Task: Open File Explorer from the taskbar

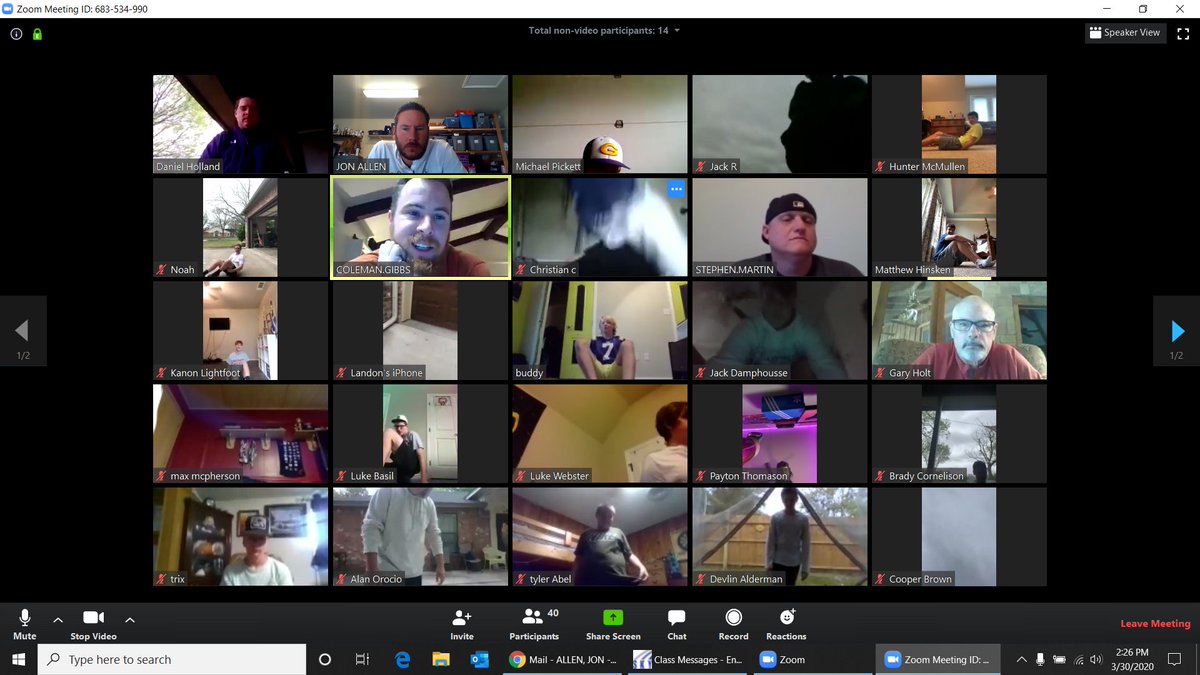Action: point(440,659)
